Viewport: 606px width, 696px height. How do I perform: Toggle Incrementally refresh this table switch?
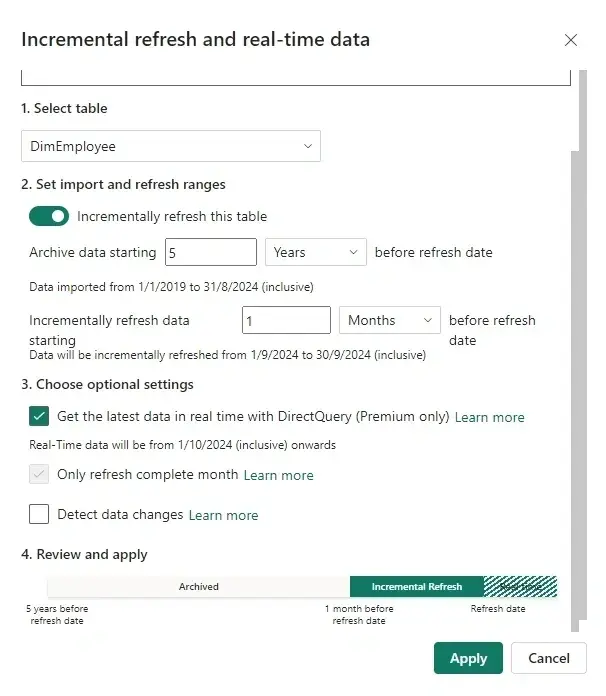pos(49,216)
